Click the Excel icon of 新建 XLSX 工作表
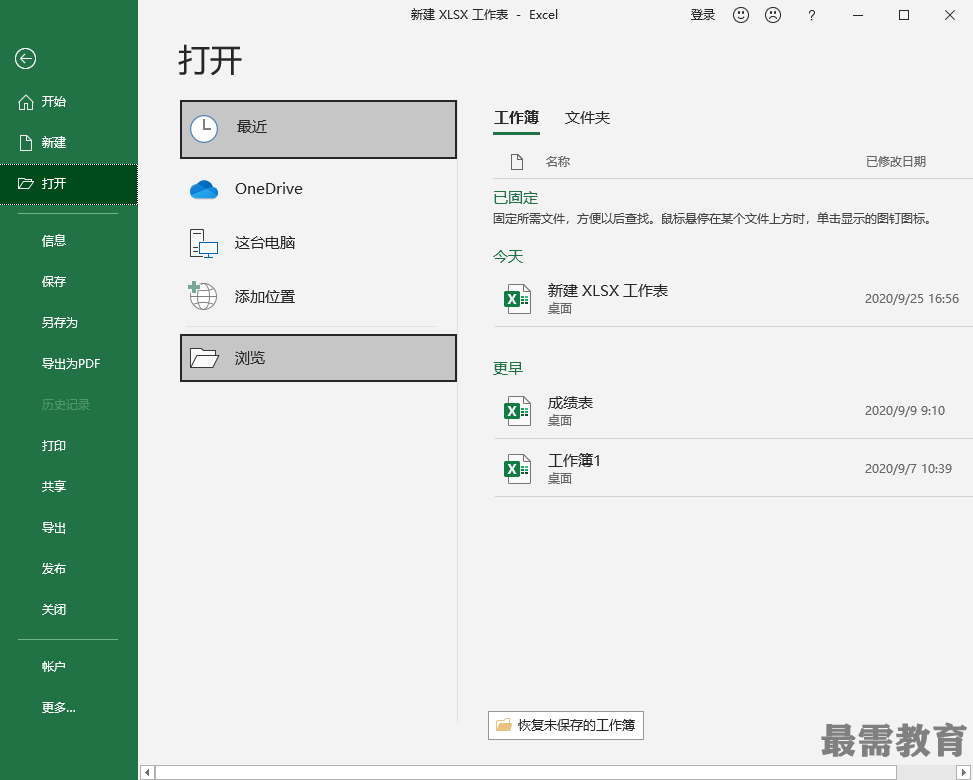Screen dimensions: 973x780 517,299
